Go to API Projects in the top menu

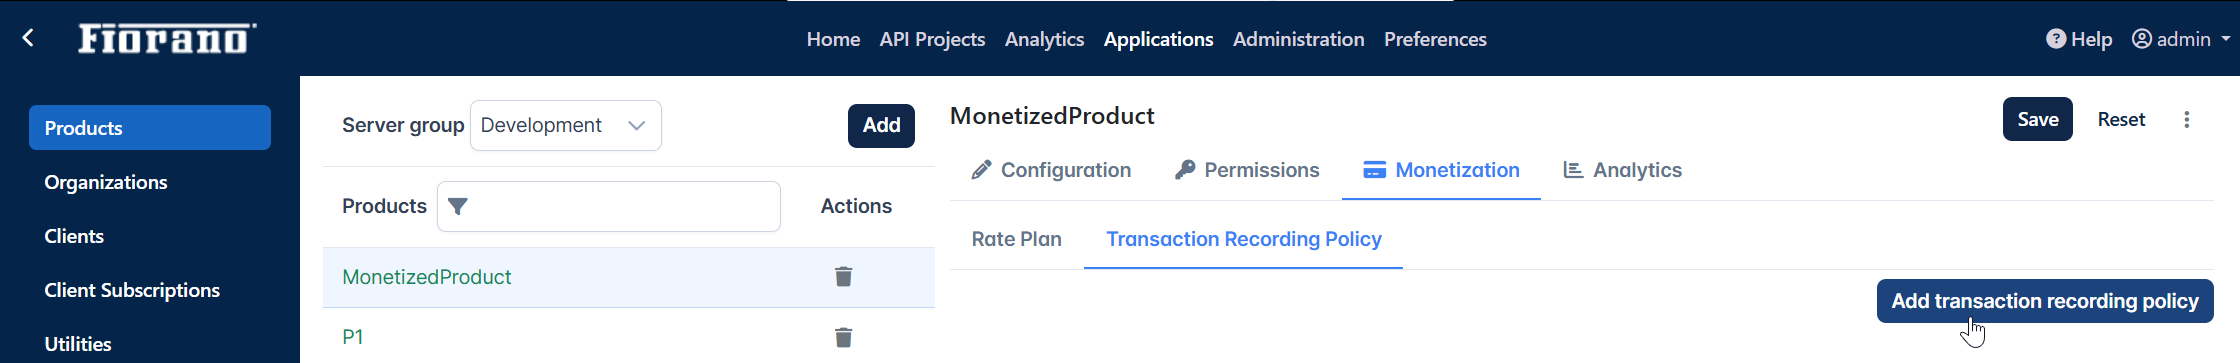[x=932, y=39]
